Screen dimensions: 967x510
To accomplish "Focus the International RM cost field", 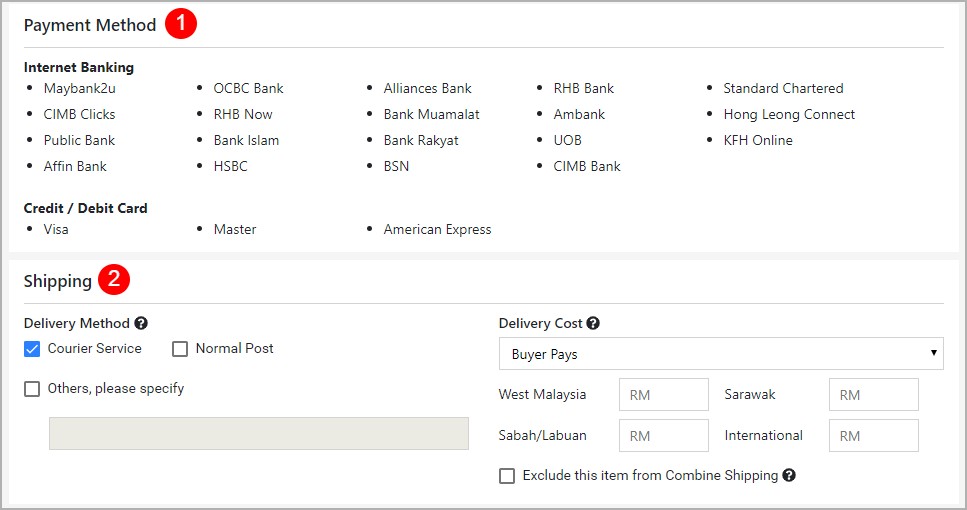I will [874, 435].
